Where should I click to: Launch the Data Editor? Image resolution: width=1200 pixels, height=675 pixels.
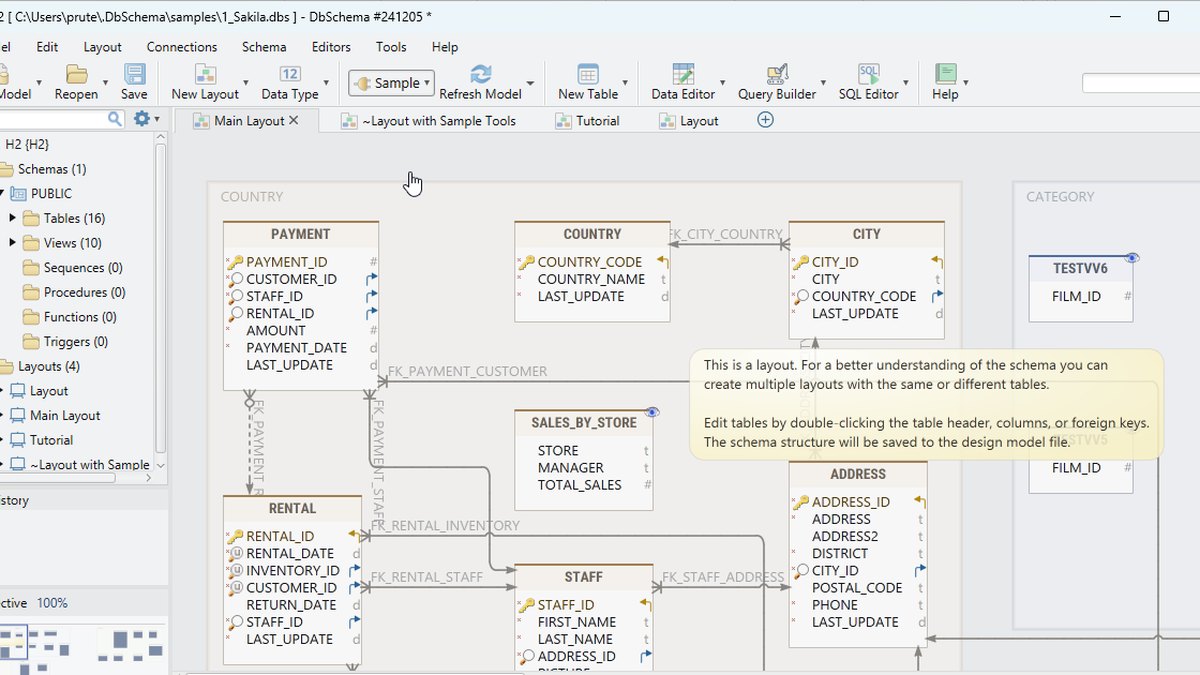click(683, 82)
